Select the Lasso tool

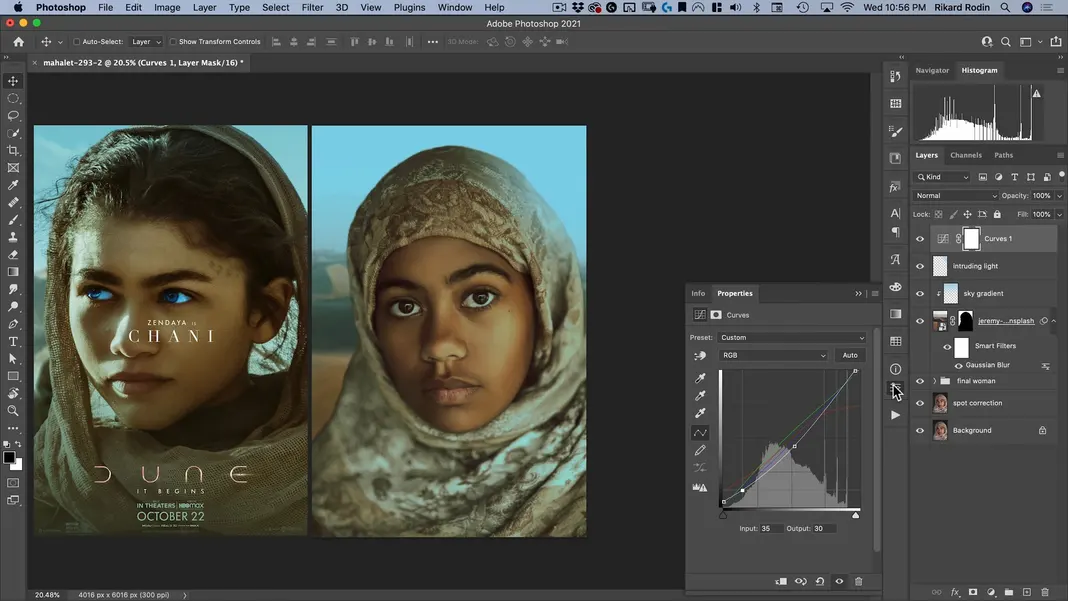coord(13,116)
